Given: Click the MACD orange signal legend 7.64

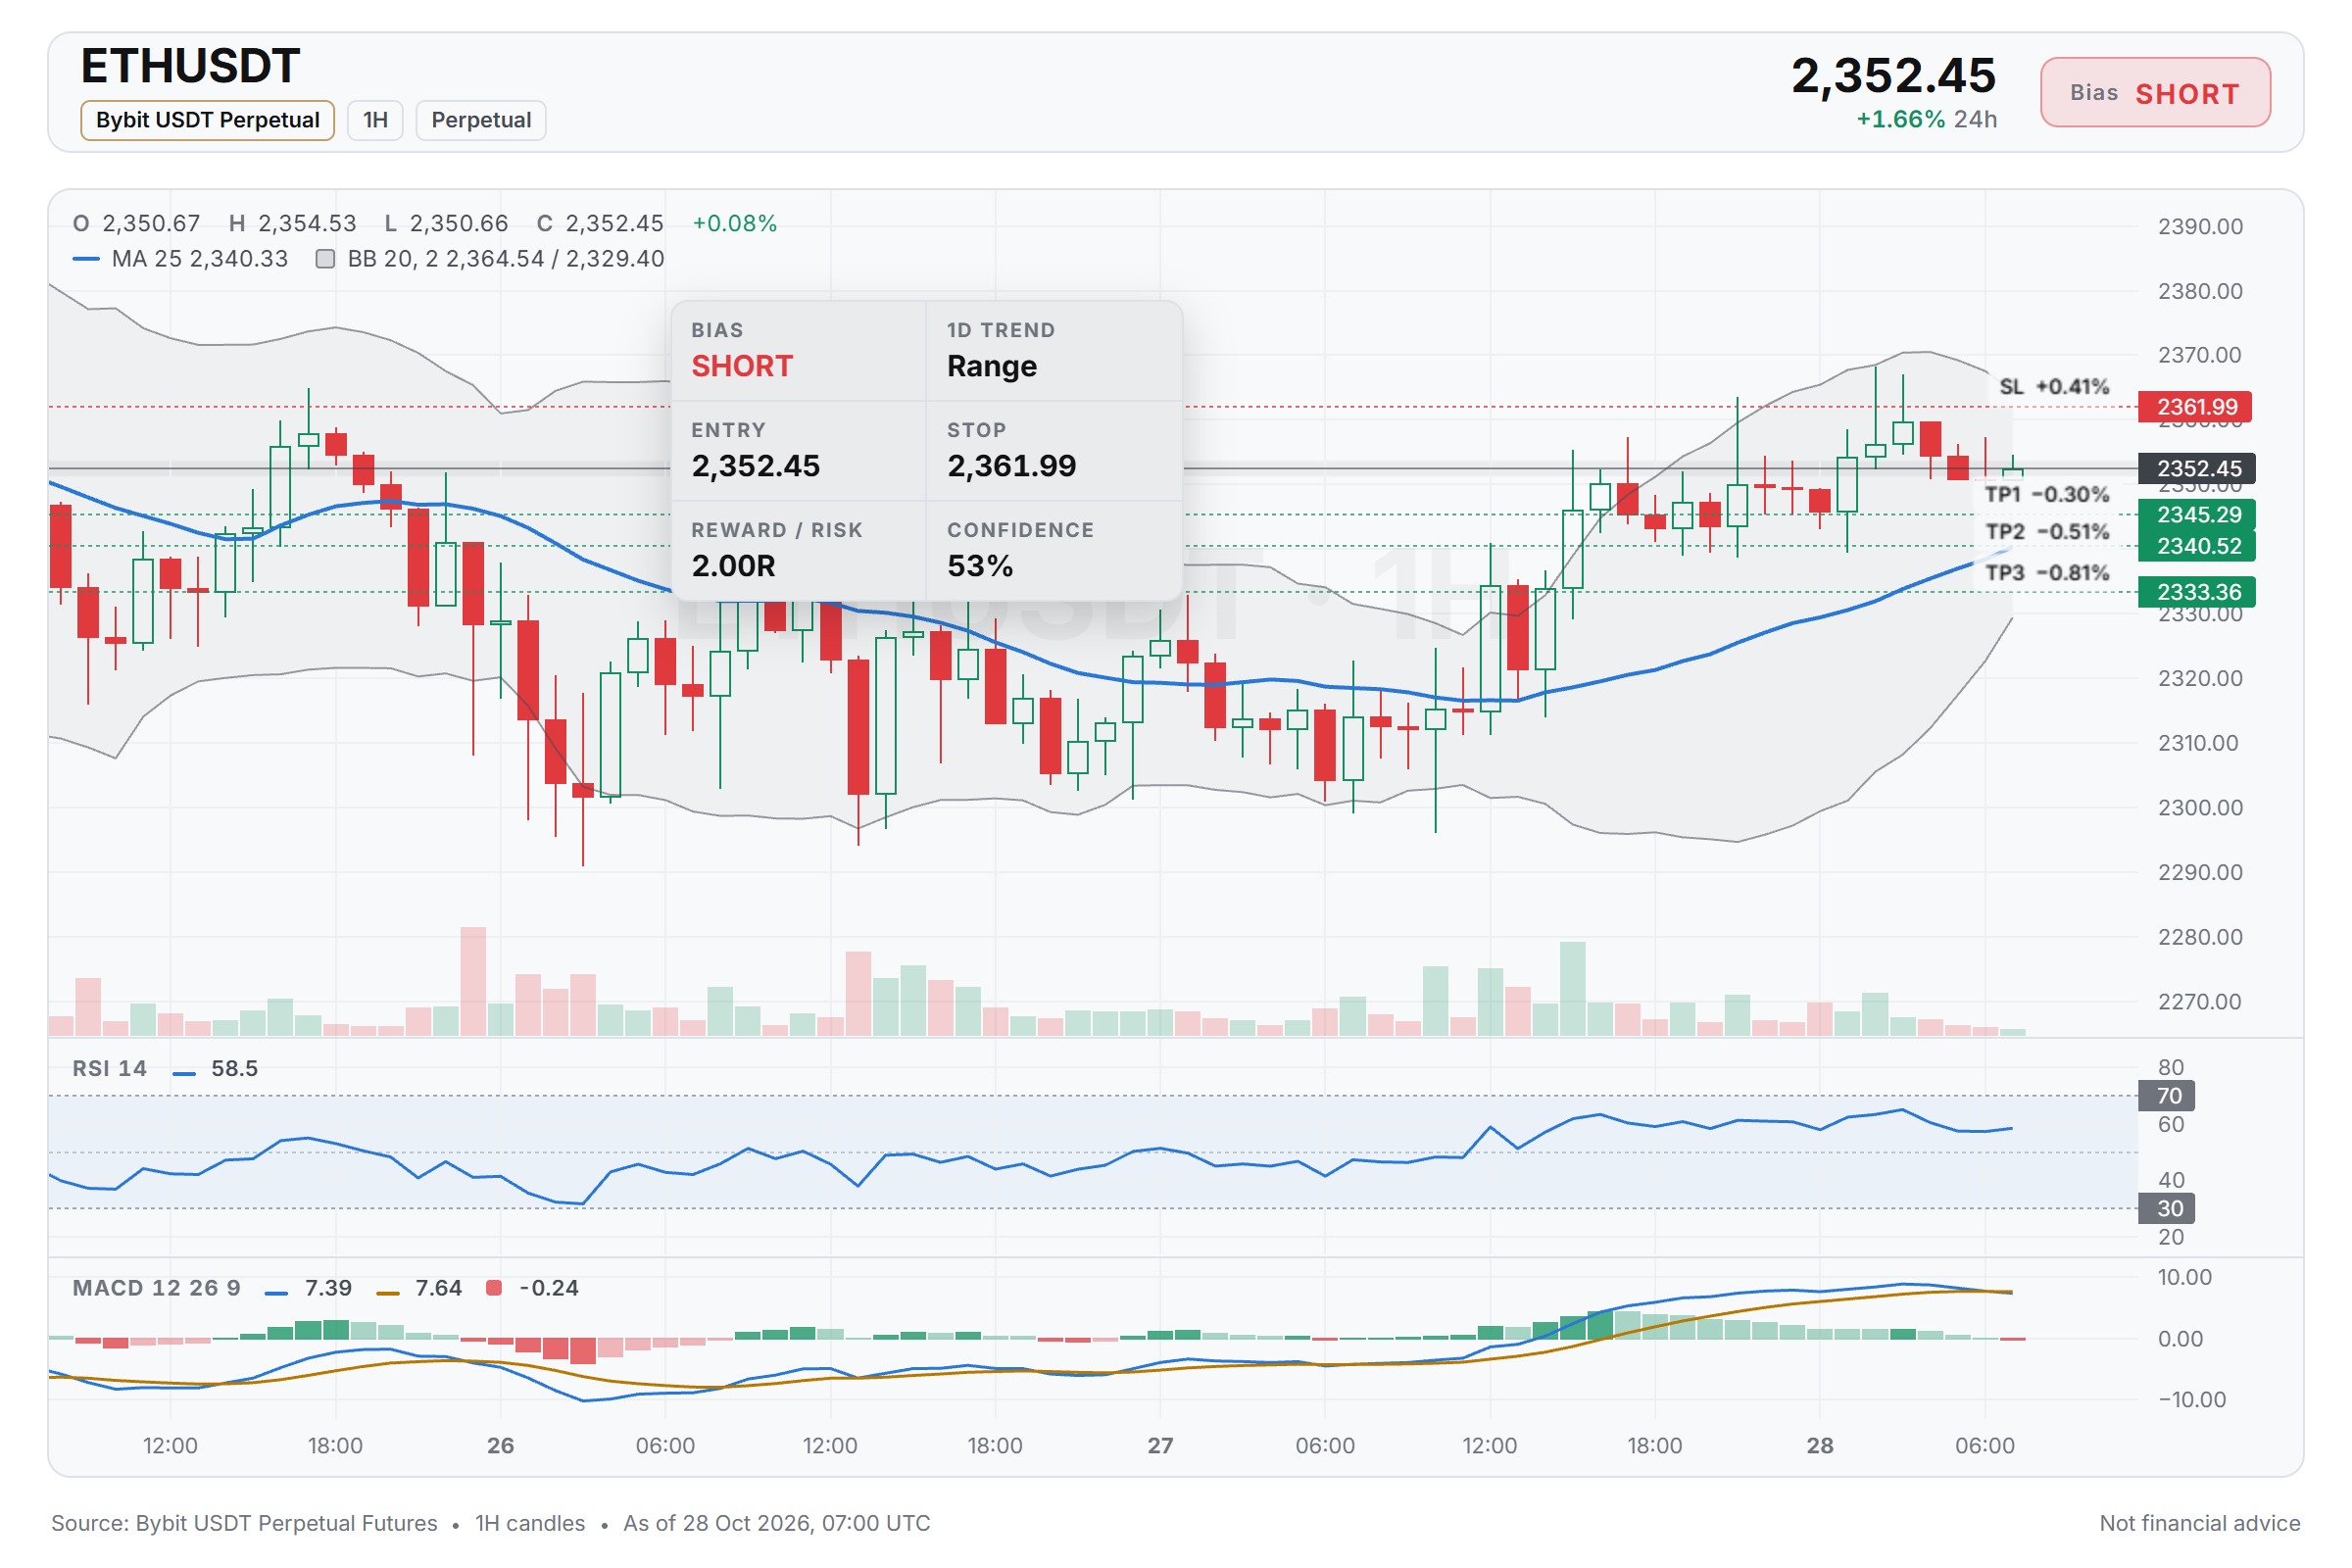Looking at the screenshot, I should tap(419, 1288).
